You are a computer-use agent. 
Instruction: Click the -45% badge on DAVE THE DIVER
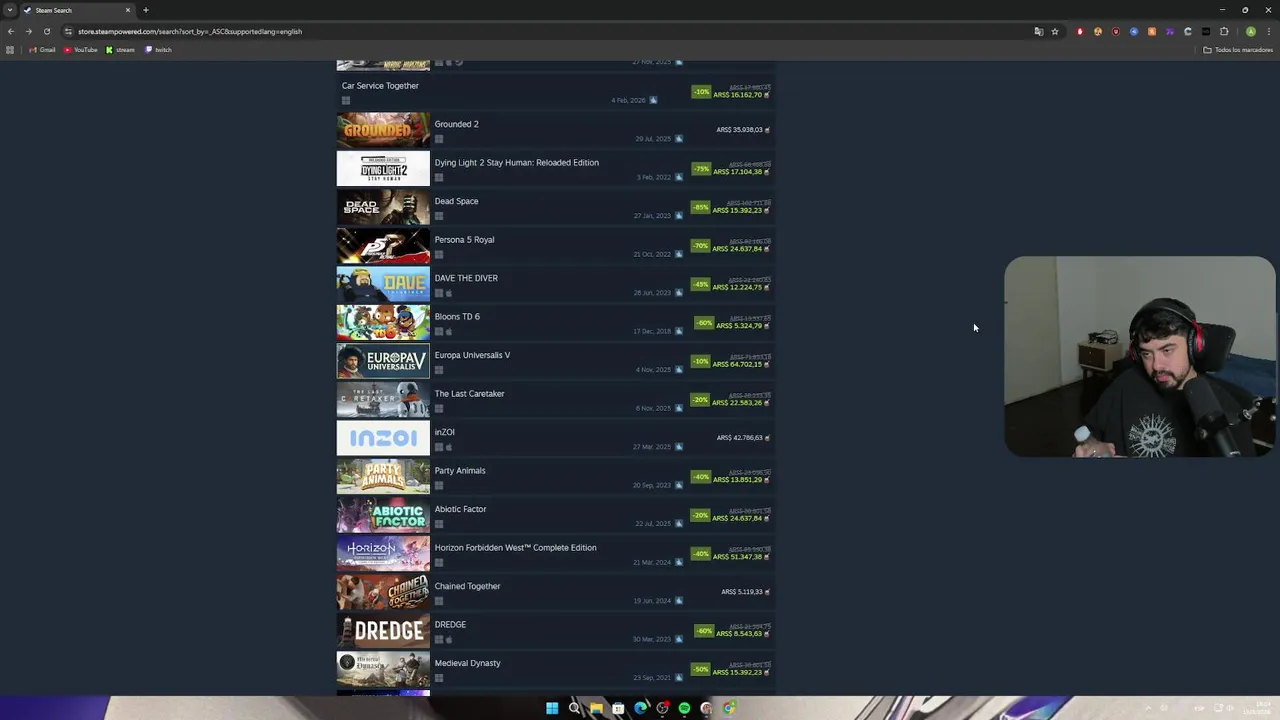pos(701,285)
